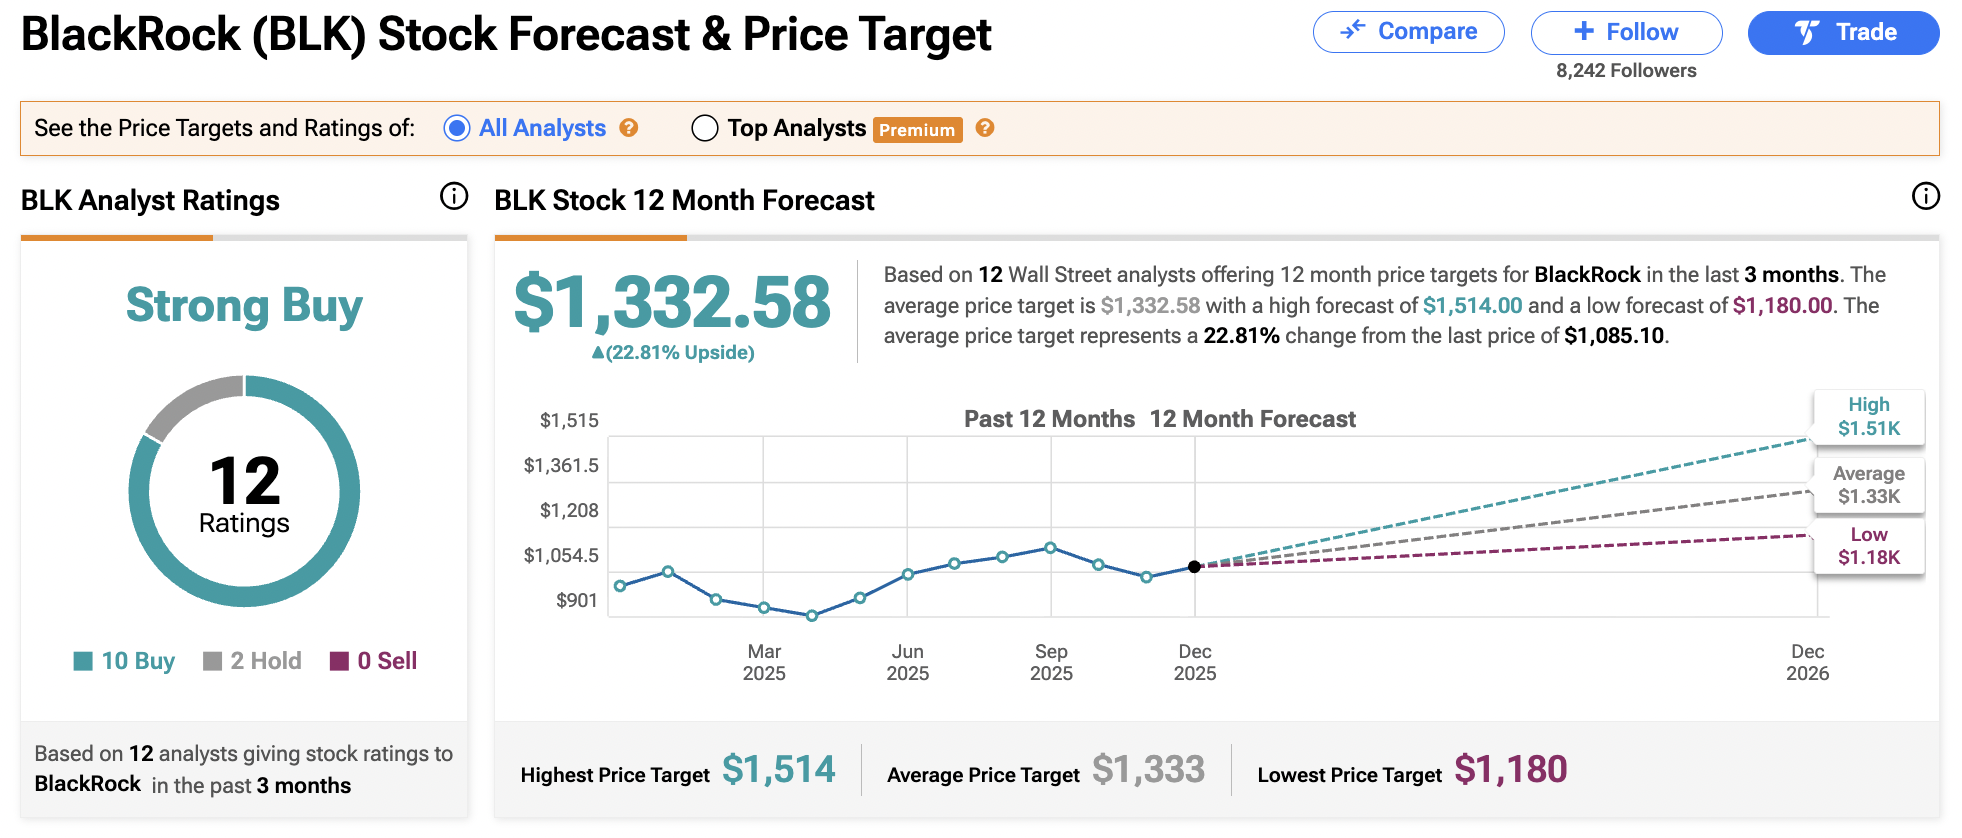Click the help icon next to All Analysts
1962x838 pixels.
(629, 128)
